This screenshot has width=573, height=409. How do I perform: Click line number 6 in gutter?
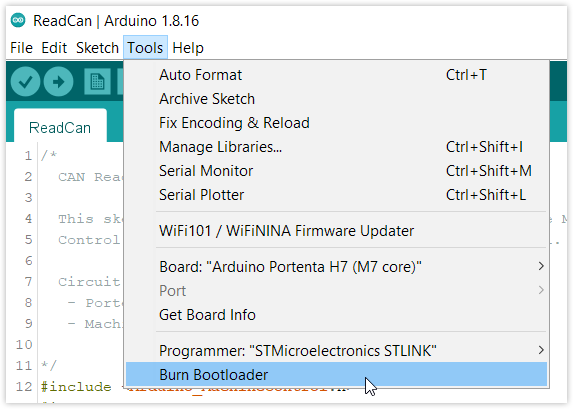tap(29, 261)
